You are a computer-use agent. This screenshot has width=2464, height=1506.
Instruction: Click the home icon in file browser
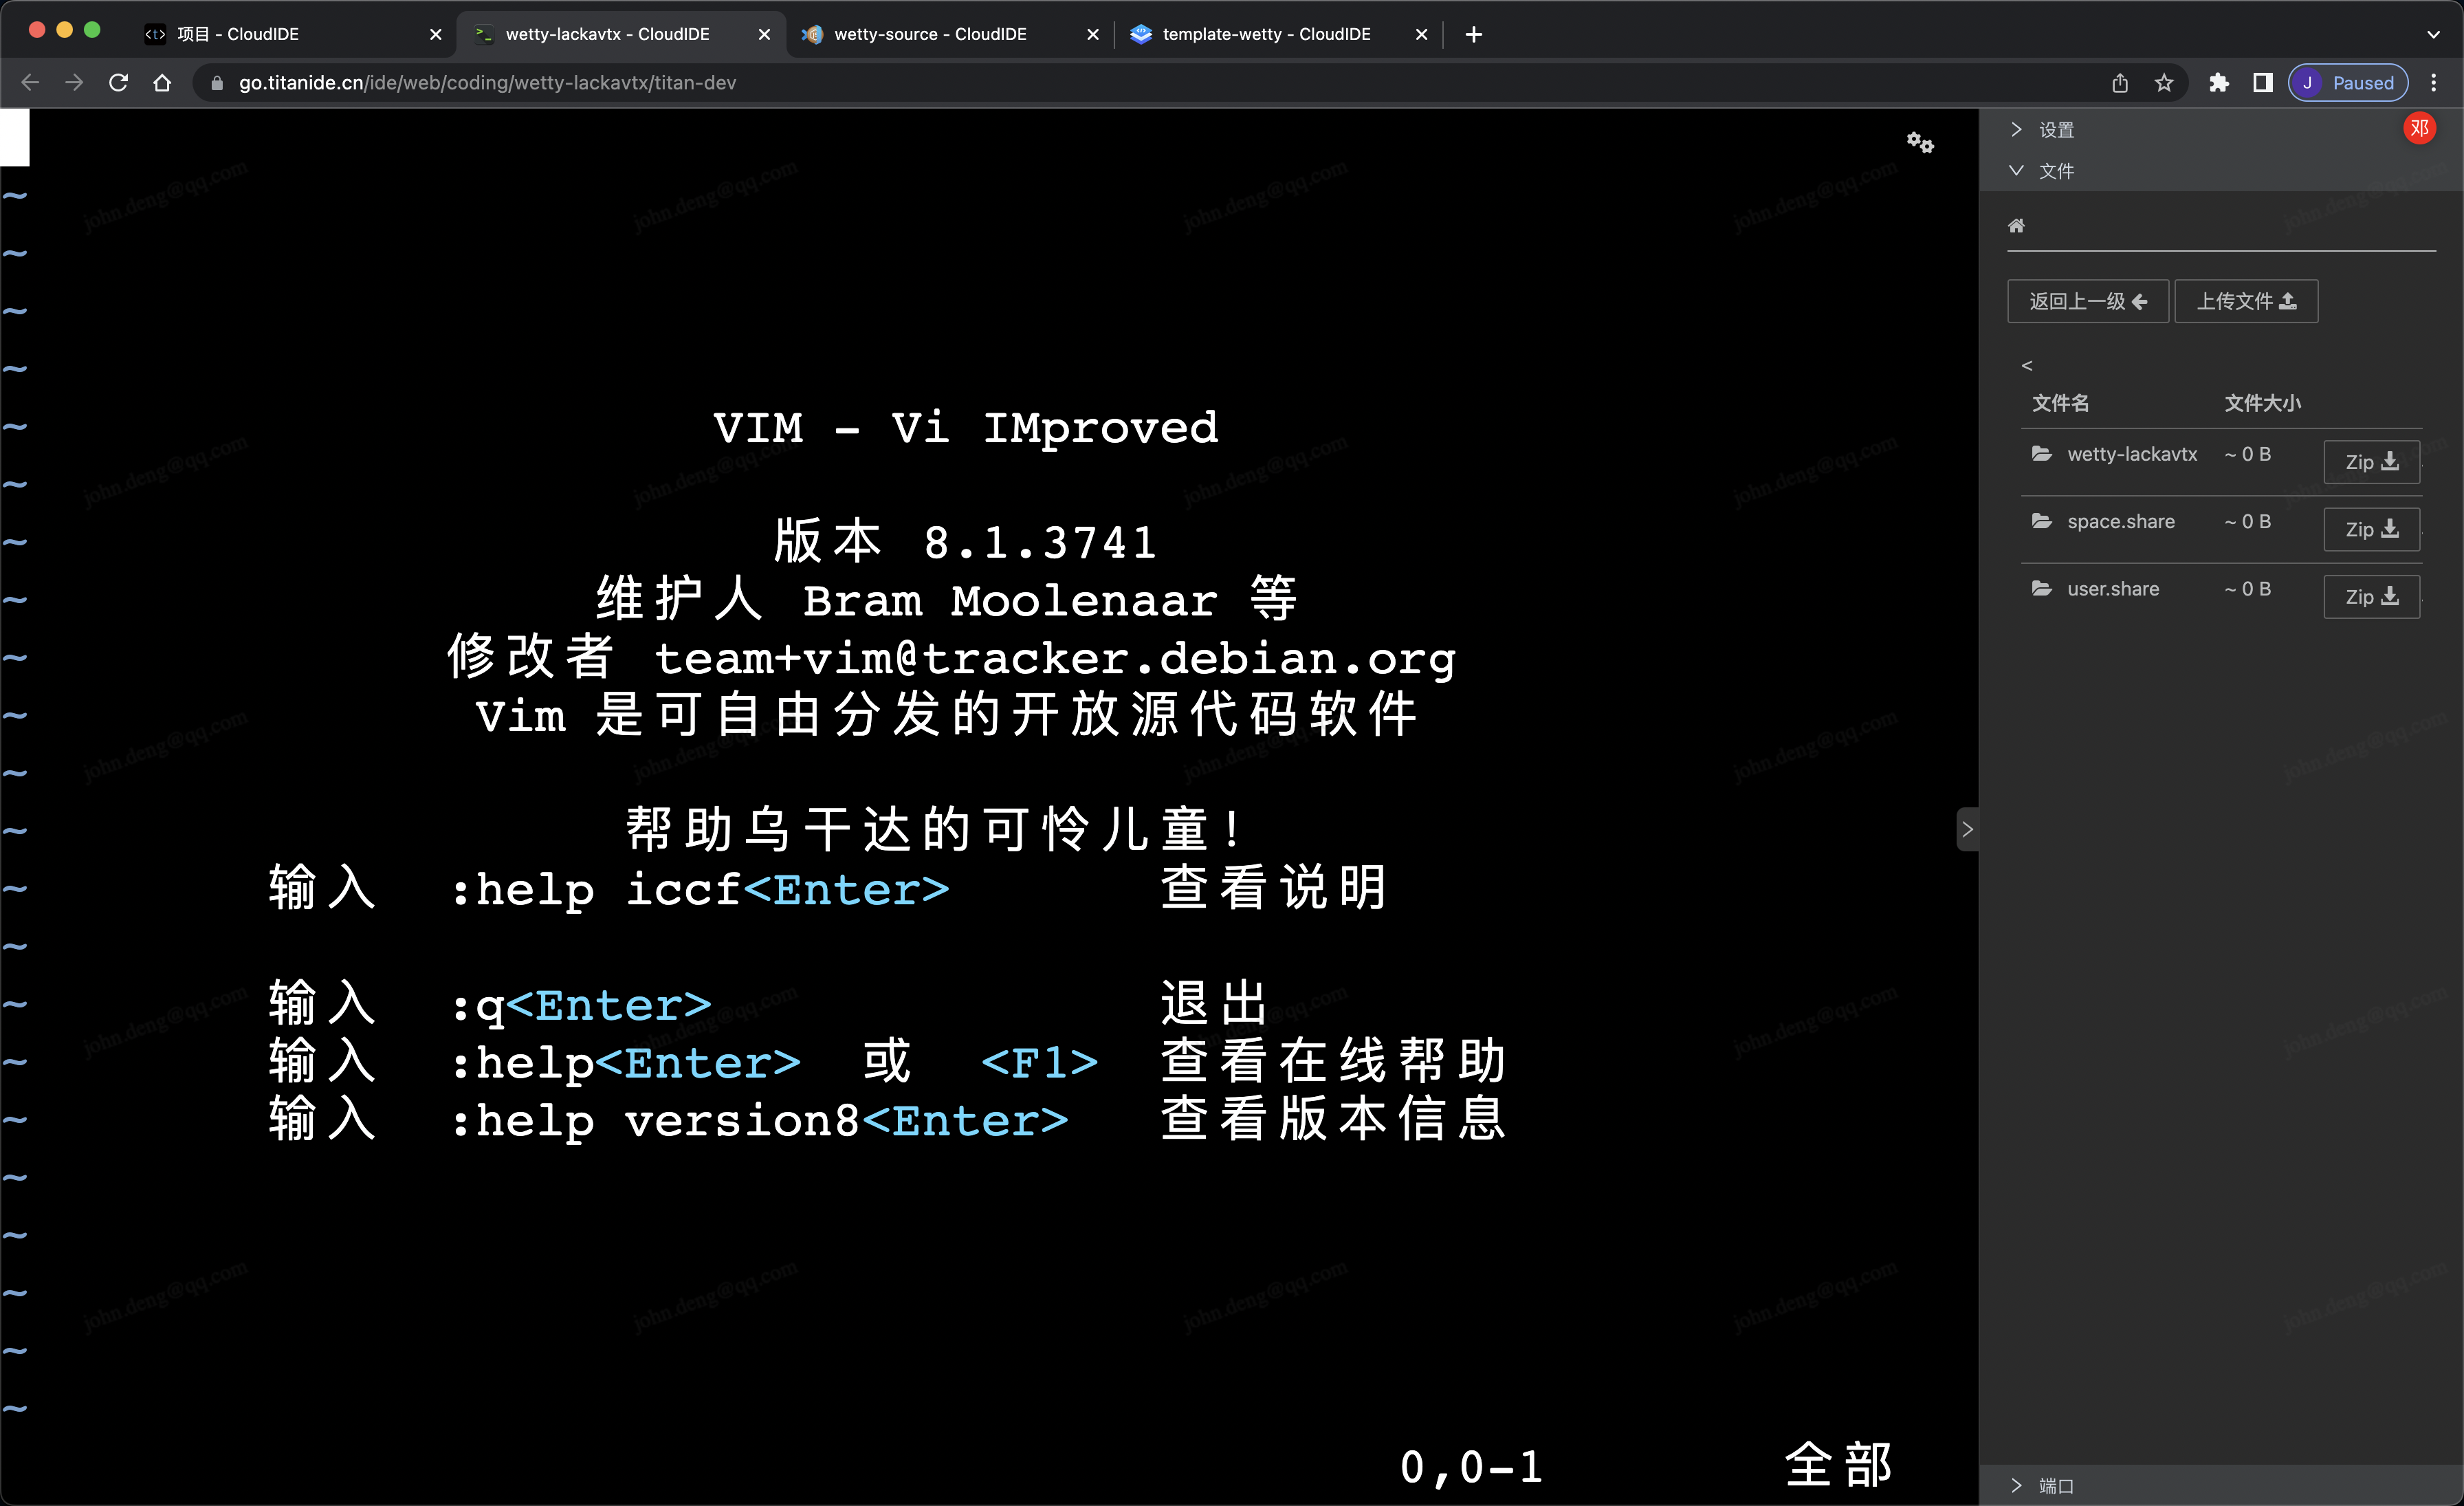[x=2016, y=226]
